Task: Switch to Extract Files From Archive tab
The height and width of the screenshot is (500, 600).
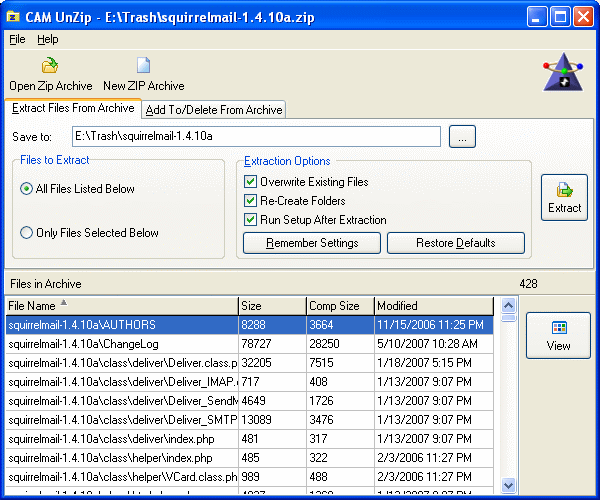Action: (73, 108)
